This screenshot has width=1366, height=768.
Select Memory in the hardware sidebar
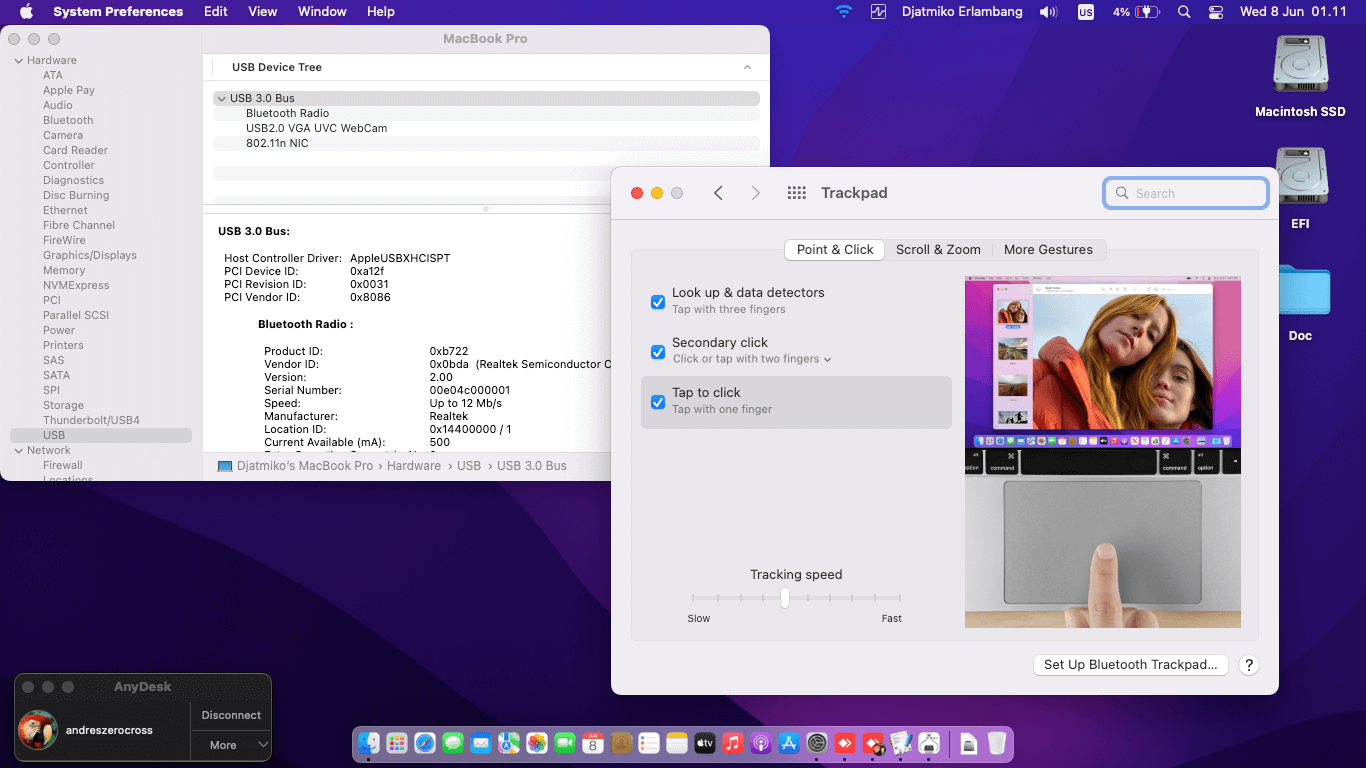pos(64,270)
